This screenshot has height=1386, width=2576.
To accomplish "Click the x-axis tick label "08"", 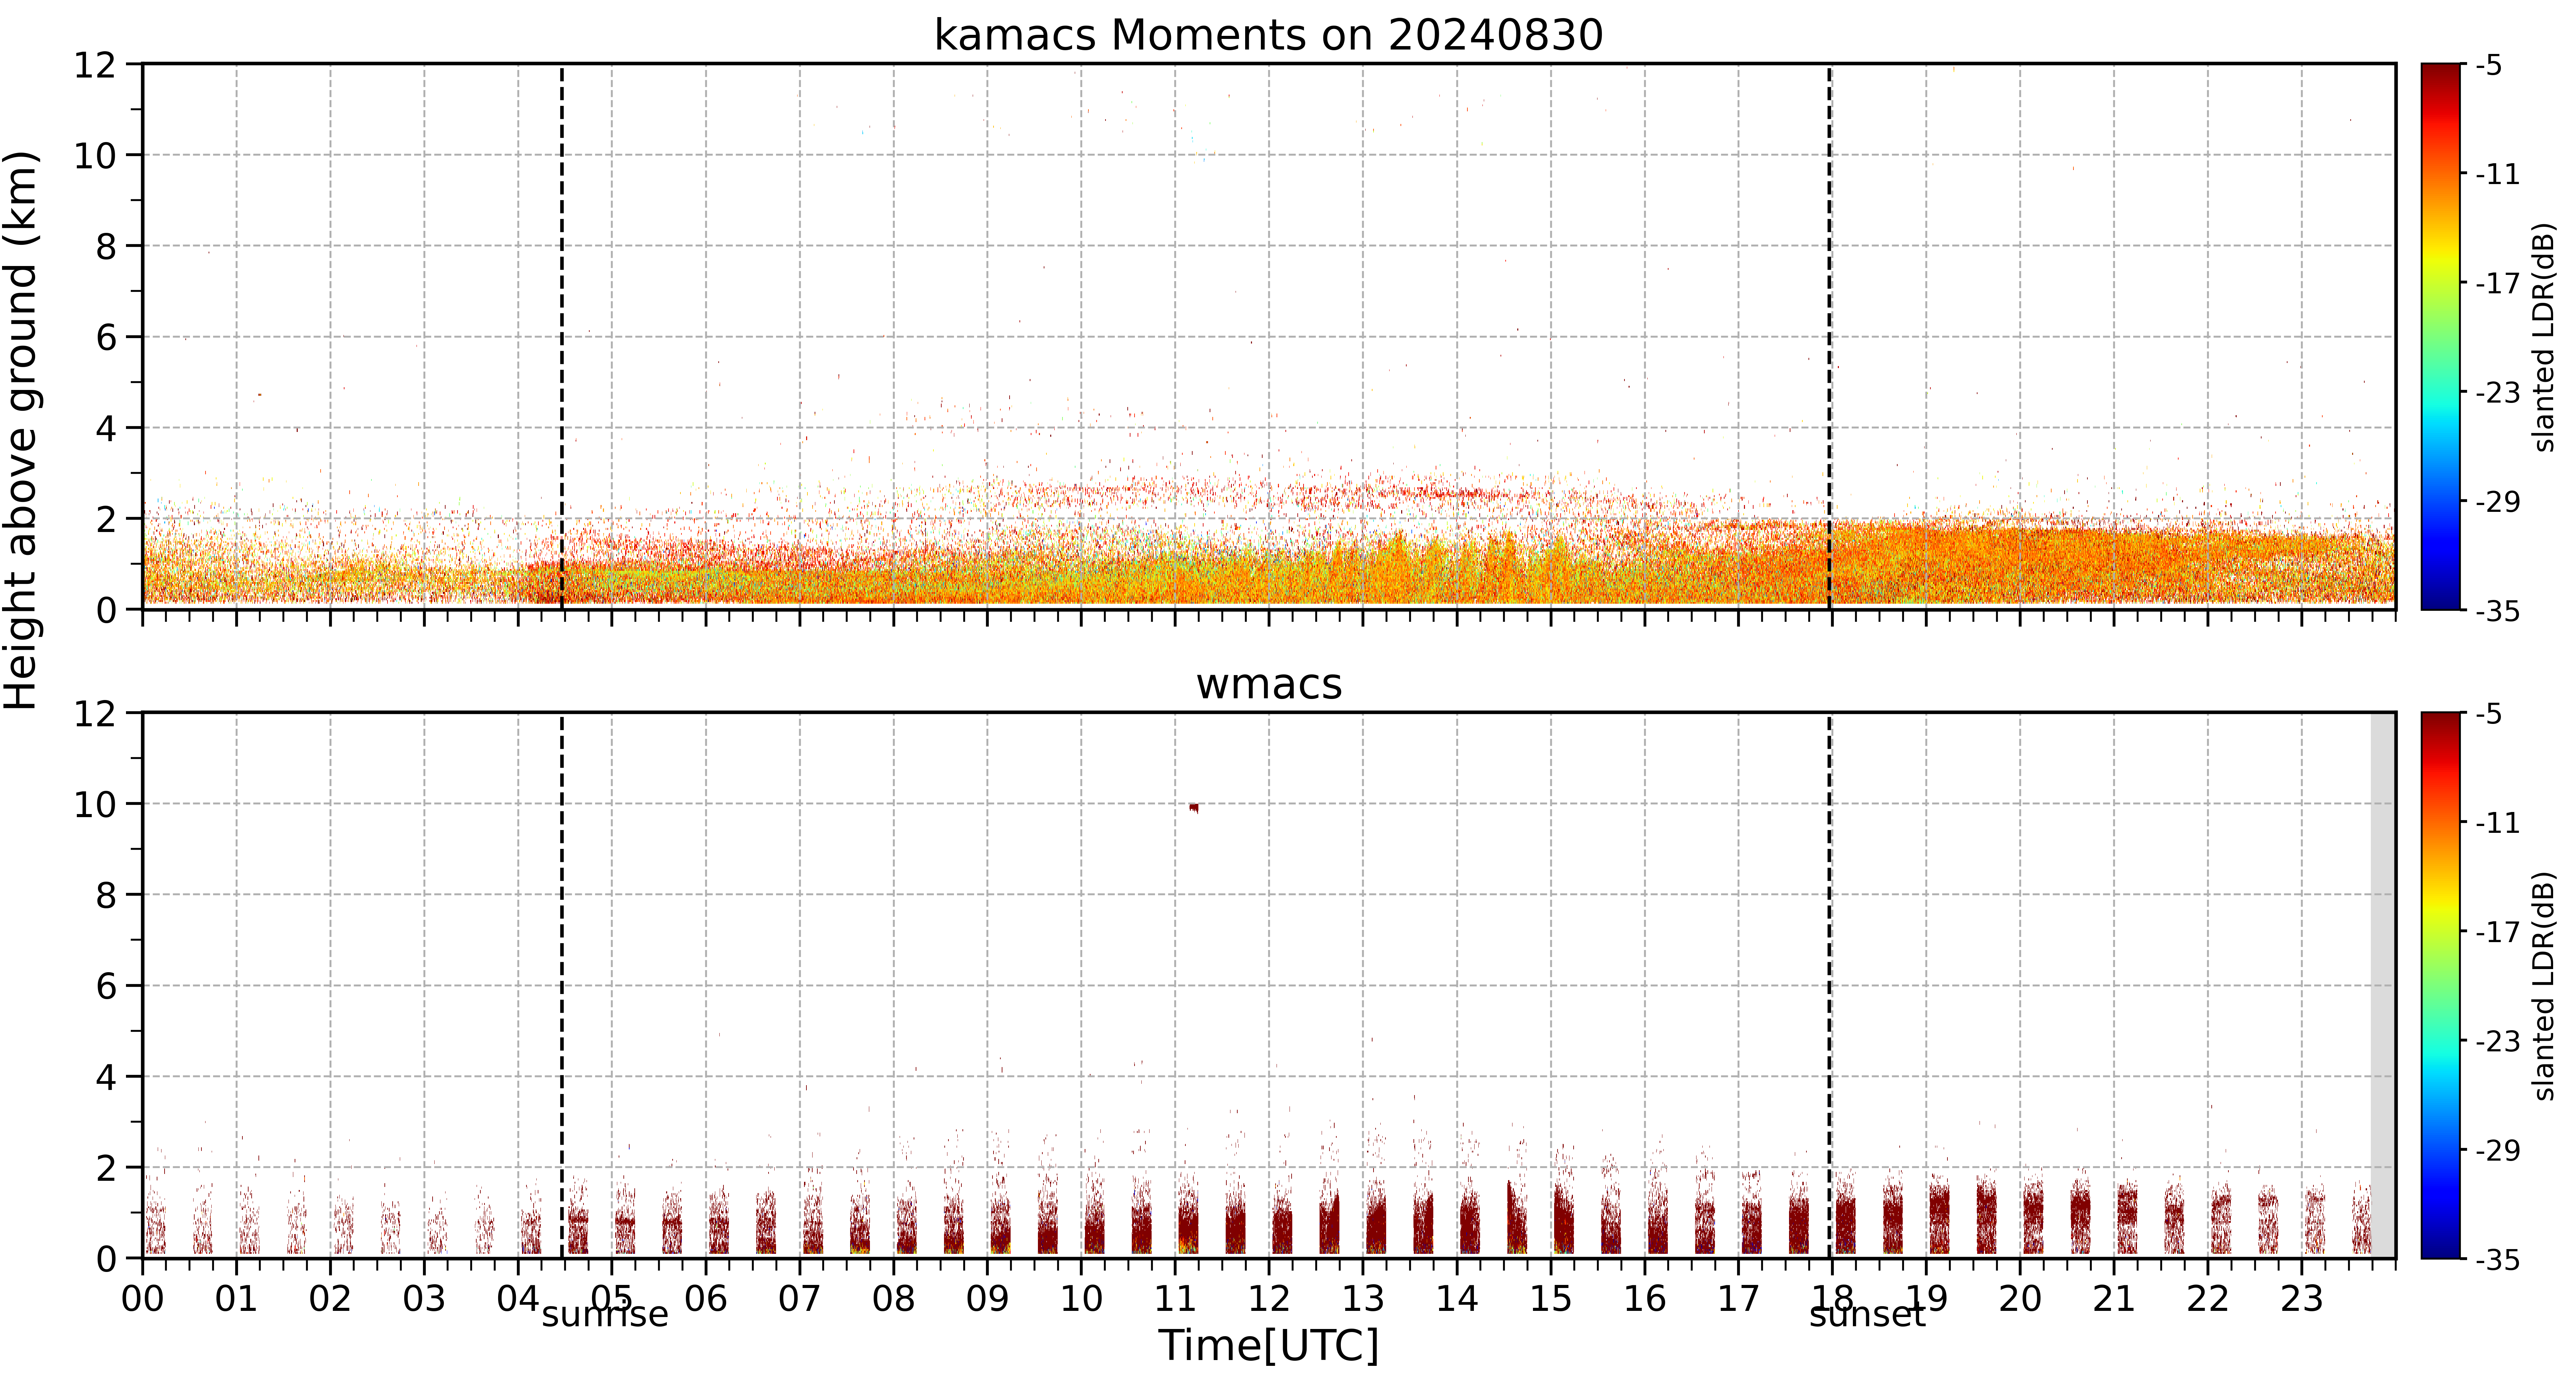I will coord(894,1299).
